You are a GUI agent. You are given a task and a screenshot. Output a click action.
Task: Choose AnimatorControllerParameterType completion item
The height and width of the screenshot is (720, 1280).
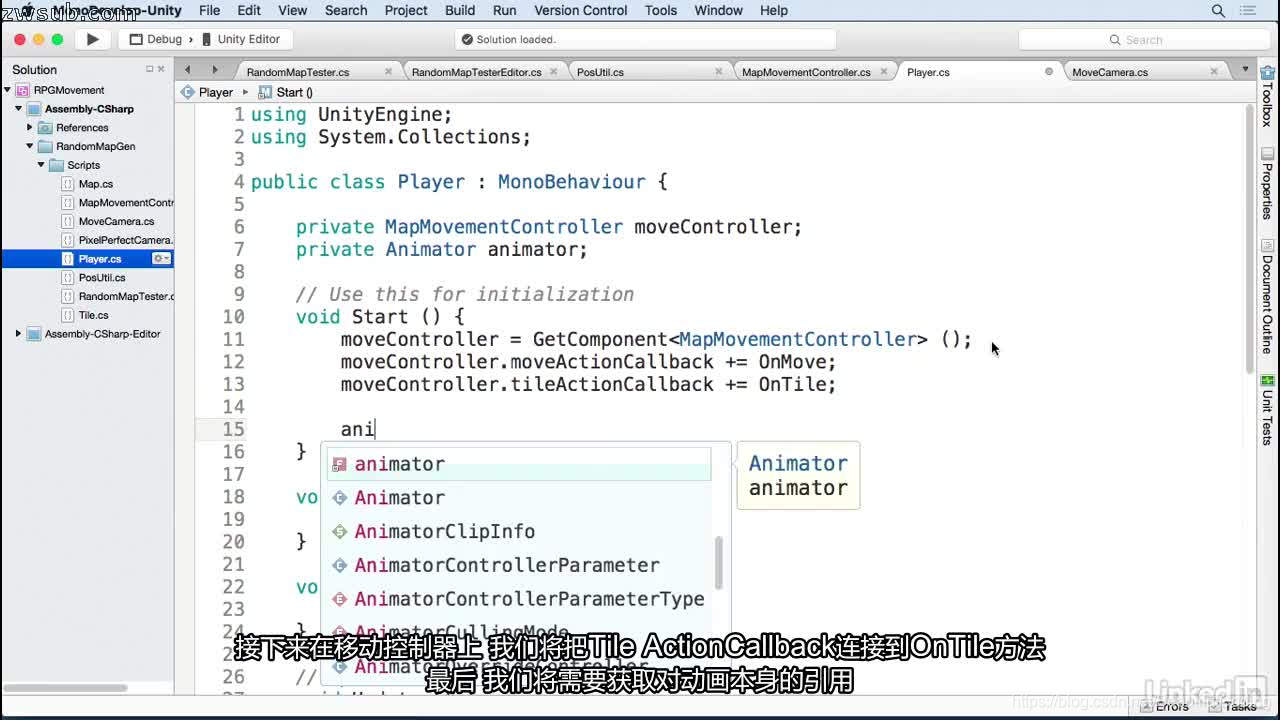tap(518, 600)
